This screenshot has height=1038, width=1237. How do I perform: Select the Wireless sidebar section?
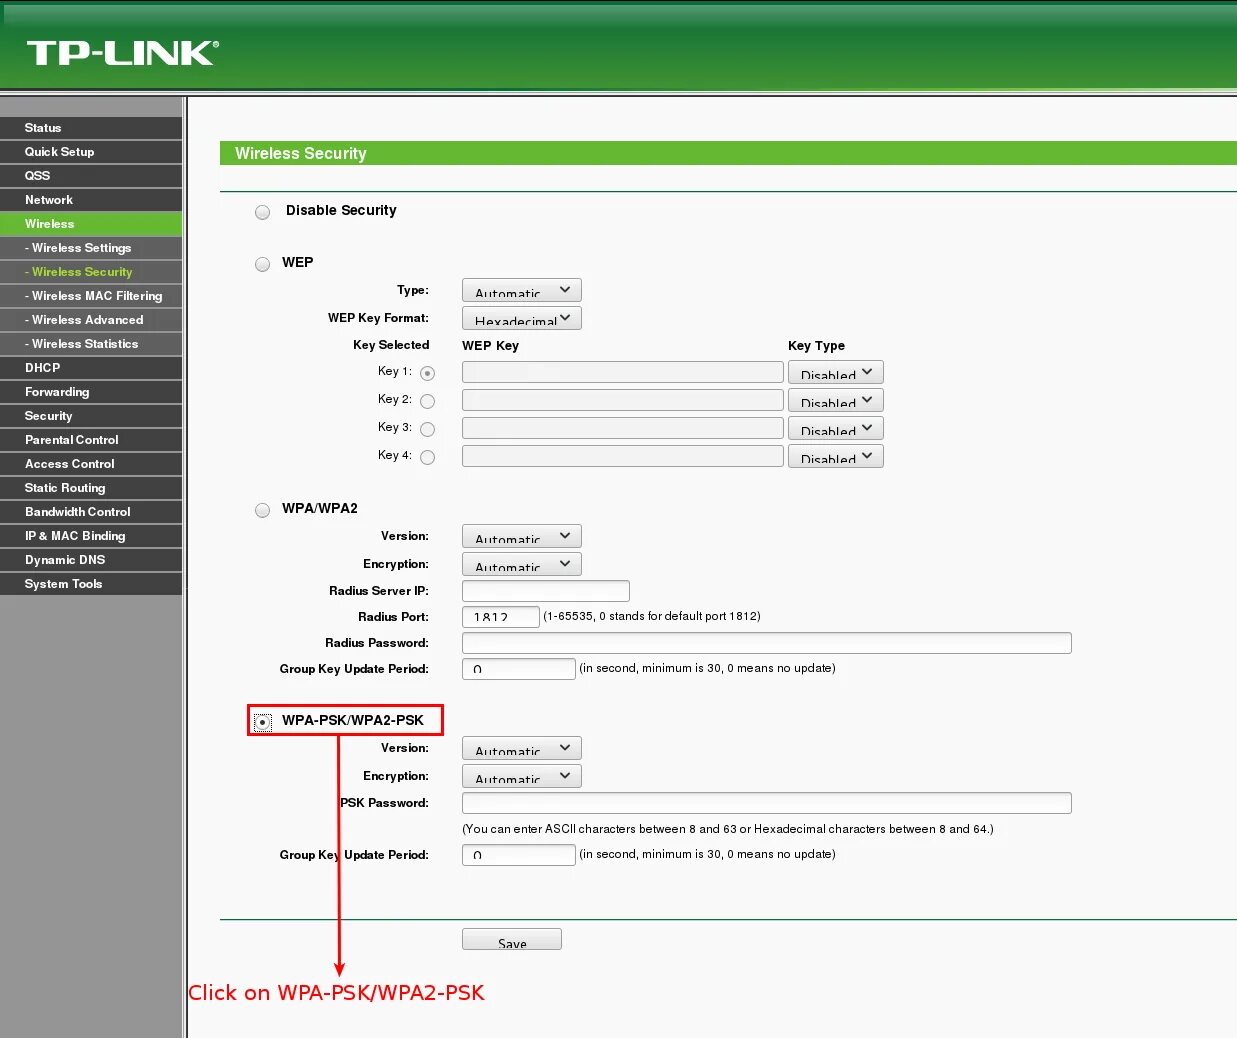91,224
